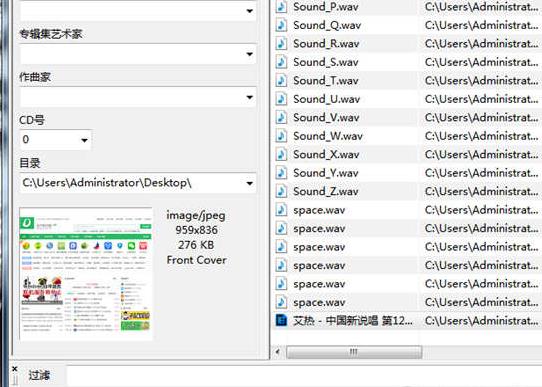Image resolution: width=542 pixels, height=387 pixels.
Task: Click the file icon for Sound_W.wav
Action: pyautogui.click(x=281, y=136)
